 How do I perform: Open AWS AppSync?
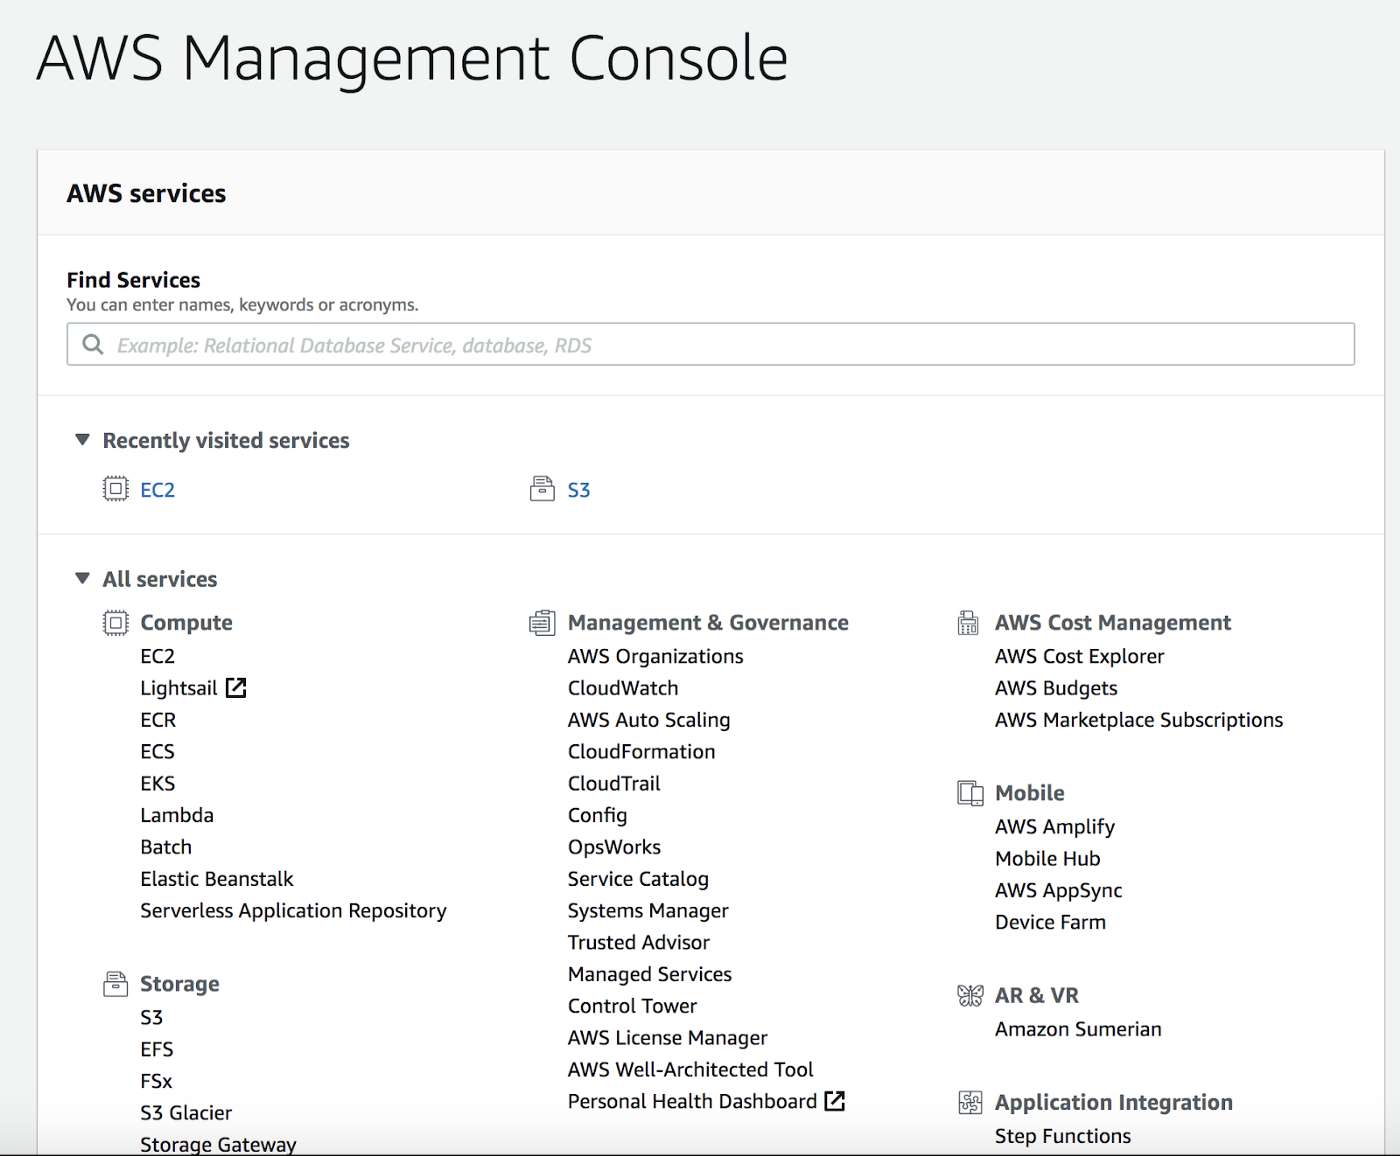1059,890
